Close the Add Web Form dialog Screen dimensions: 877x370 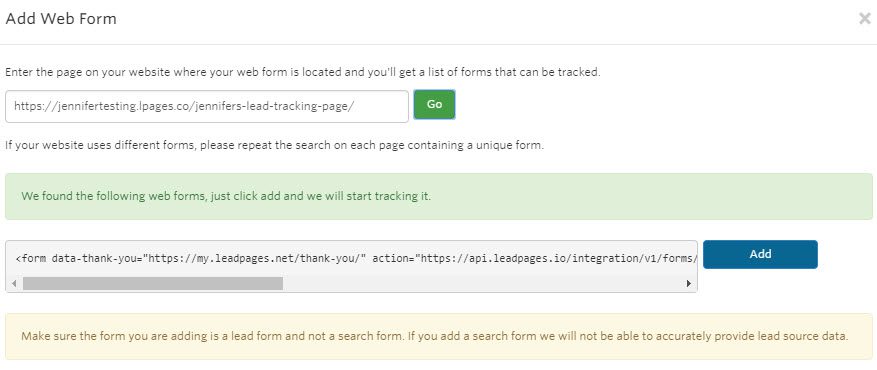pyautogui.click(x=865, y=19)
